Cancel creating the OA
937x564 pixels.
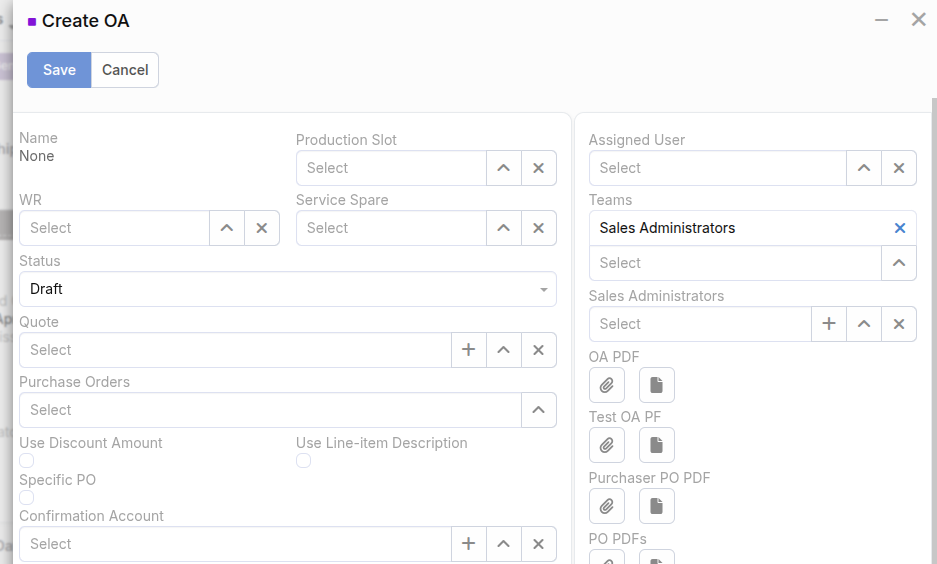[125, 70]
